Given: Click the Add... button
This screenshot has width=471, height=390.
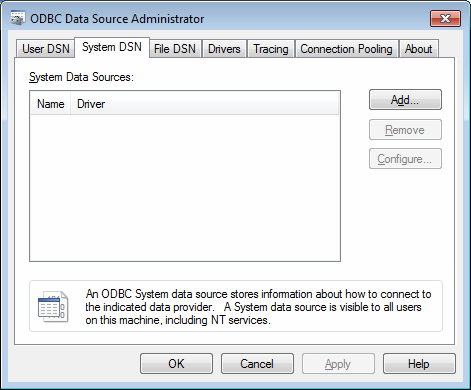Looking at the screenshot, I should click(x=405, y=100).
